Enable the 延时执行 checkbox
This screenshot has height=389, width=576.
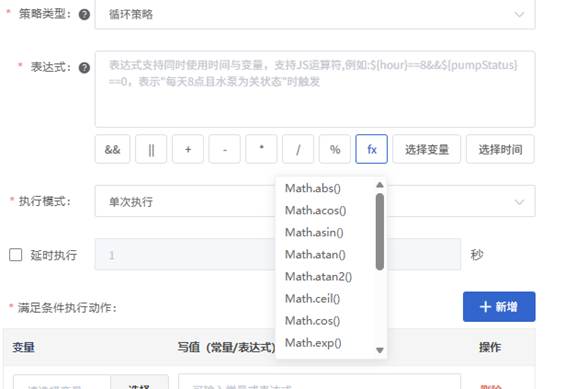coord(15,255)
